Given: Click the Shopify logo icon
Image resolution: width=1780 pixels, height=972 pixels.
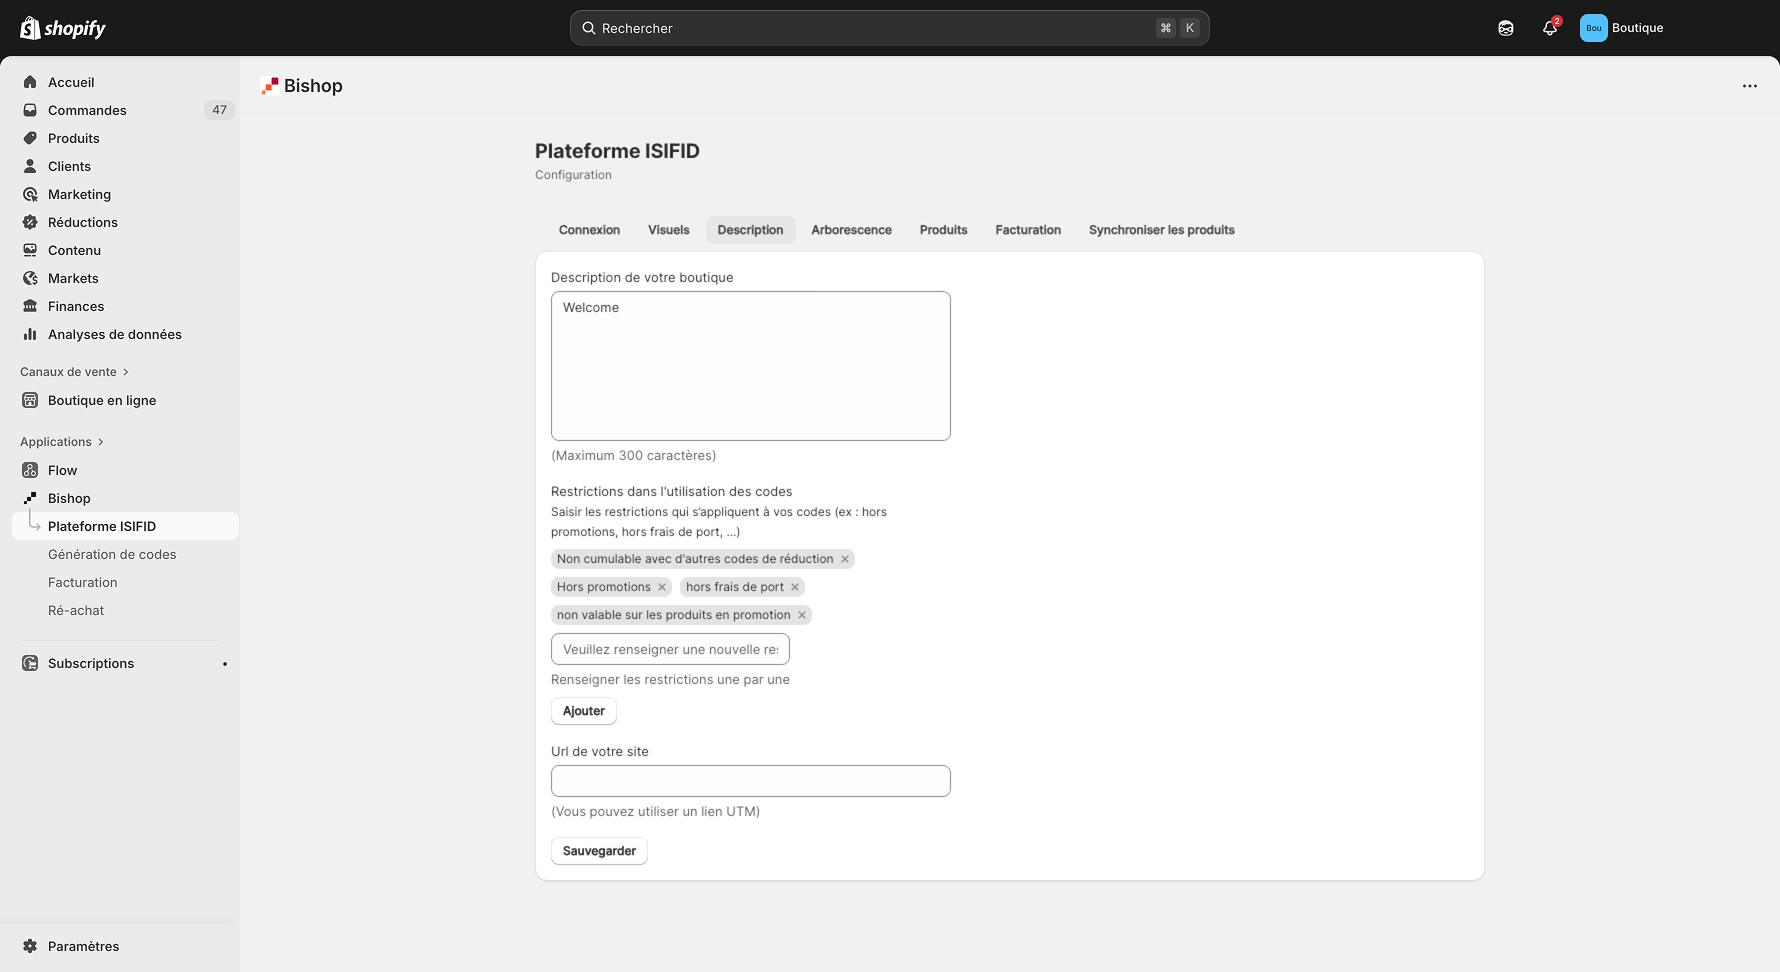Looking at the screenshot, I should [x=31, y=28].
